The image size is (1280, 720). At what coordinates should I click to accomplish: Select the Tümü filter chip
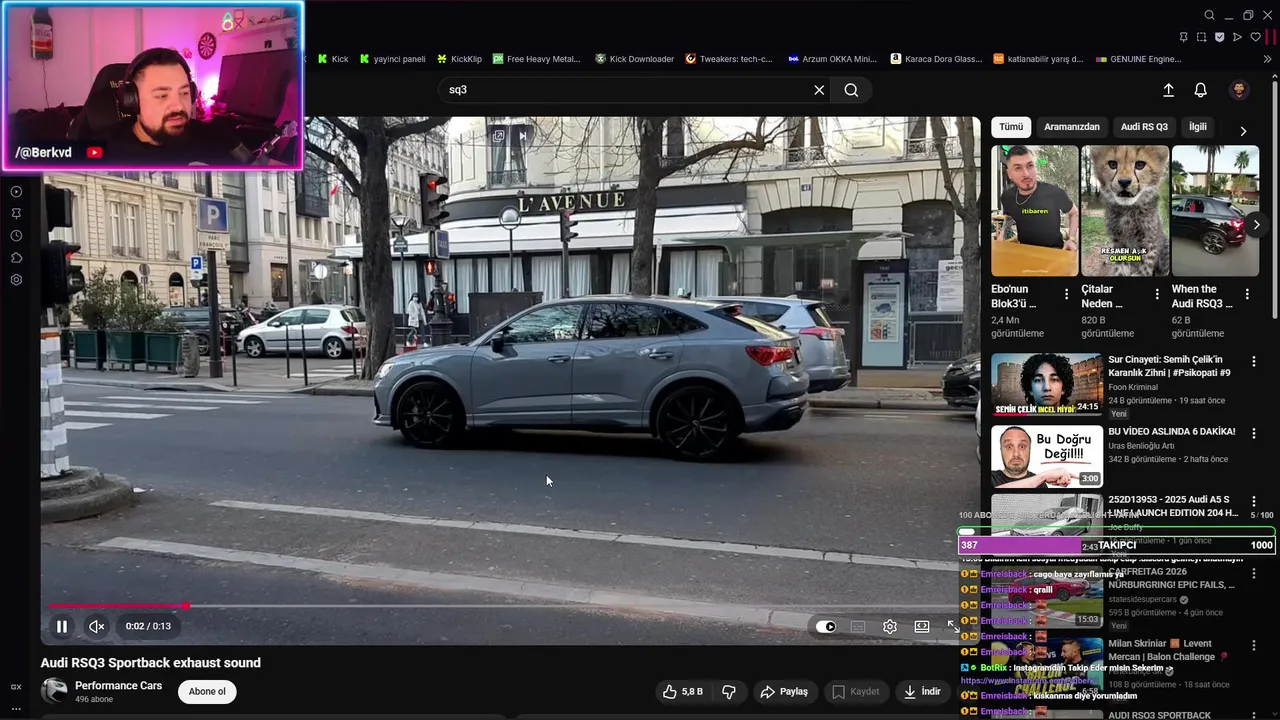(x=1011, y=127)
